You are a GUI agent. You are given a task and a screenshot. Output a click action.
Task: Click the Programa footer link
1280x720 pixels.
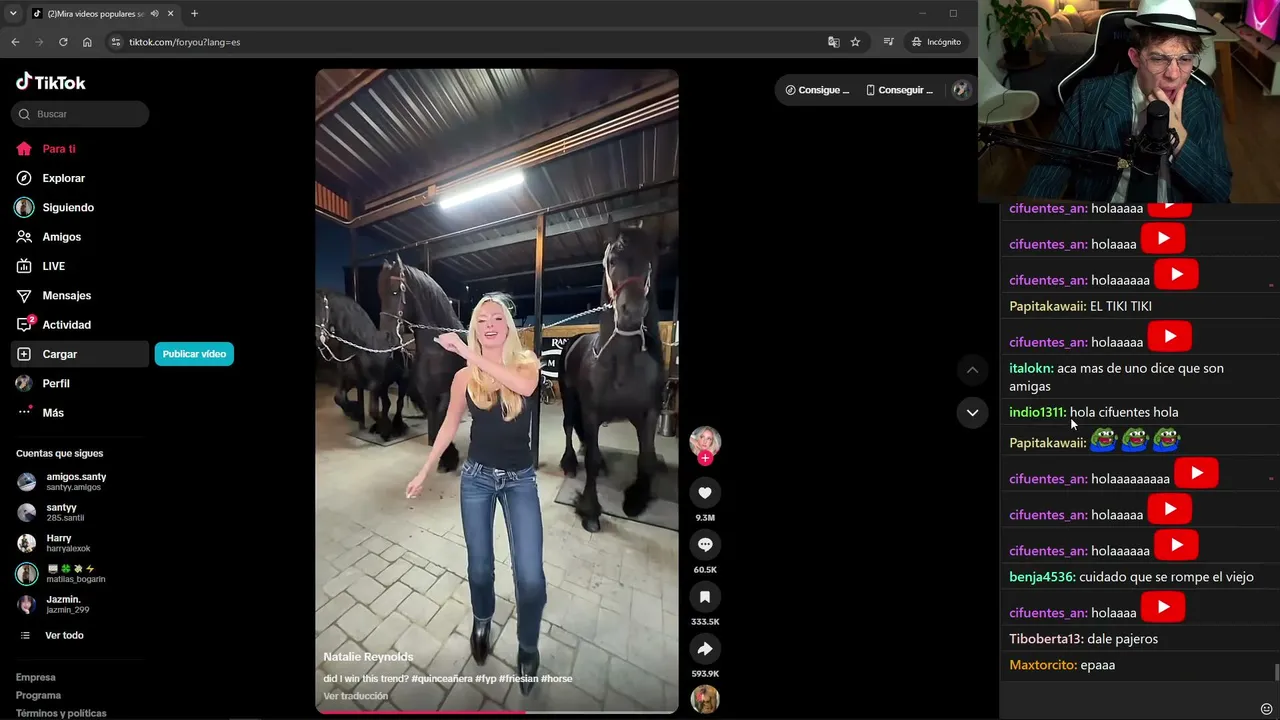[38, 695]
